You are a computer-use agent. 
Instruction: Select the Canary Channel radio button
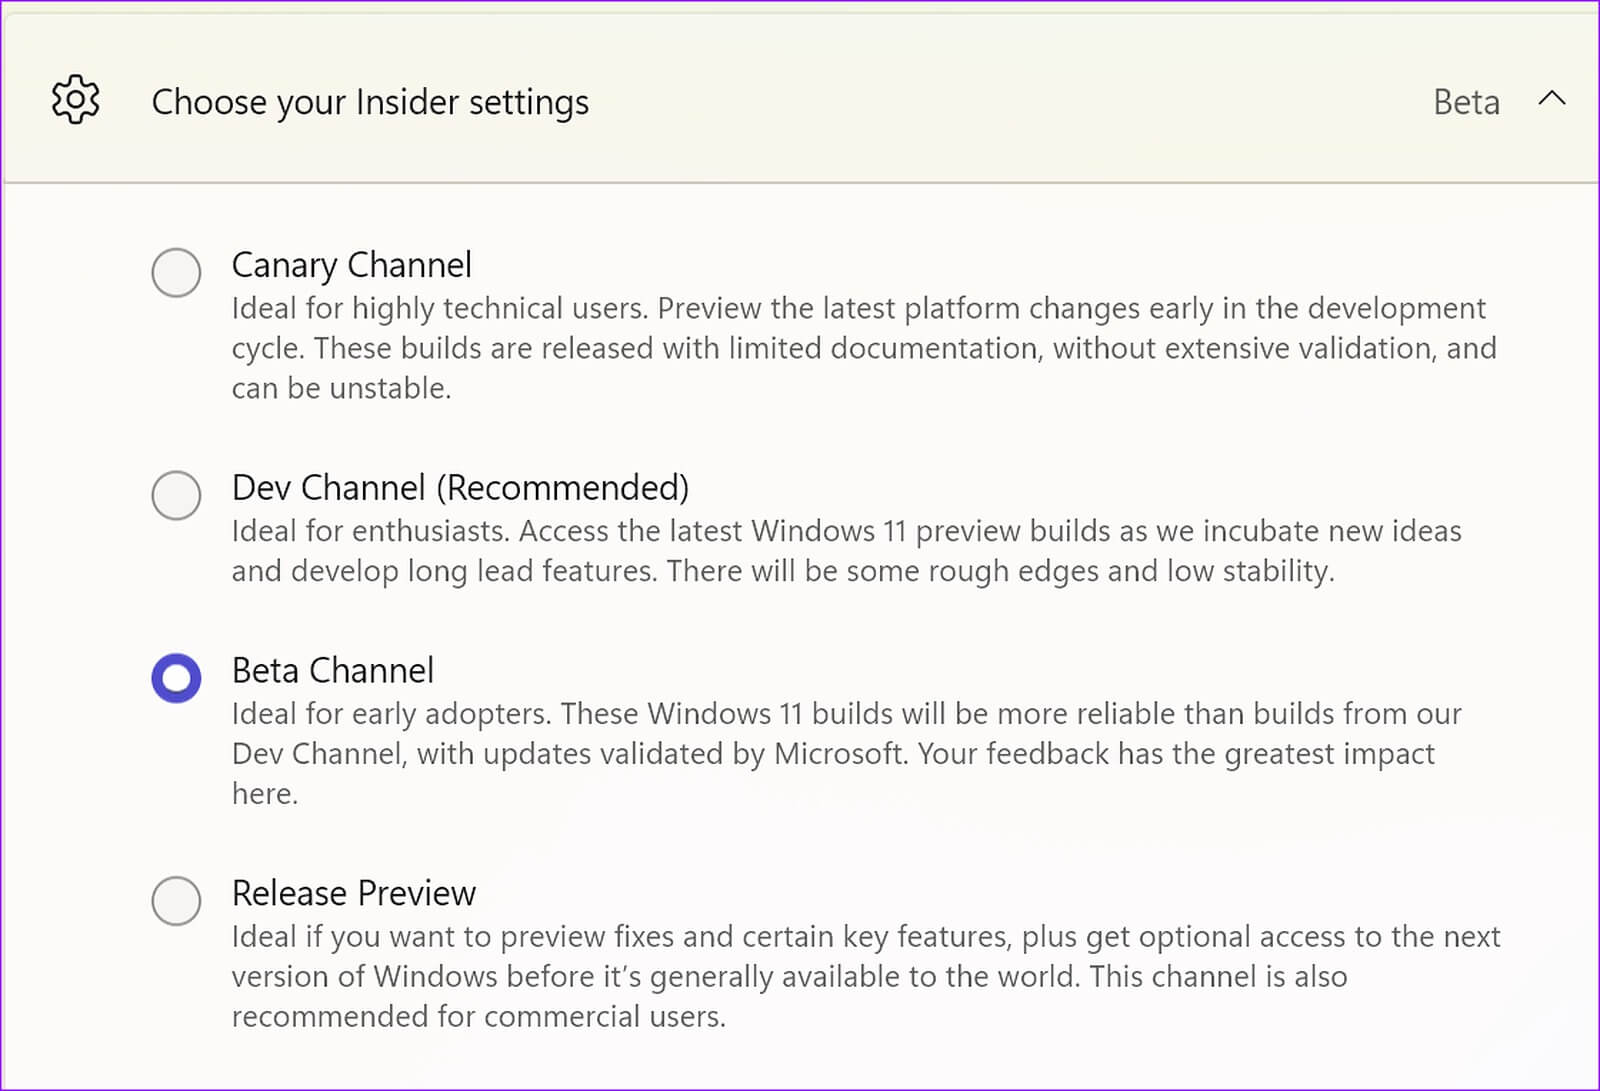coord(176,272)
